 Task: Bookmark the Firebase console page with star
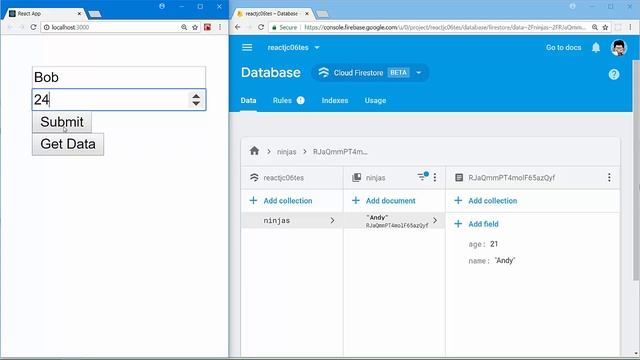(x=605, y=27)
